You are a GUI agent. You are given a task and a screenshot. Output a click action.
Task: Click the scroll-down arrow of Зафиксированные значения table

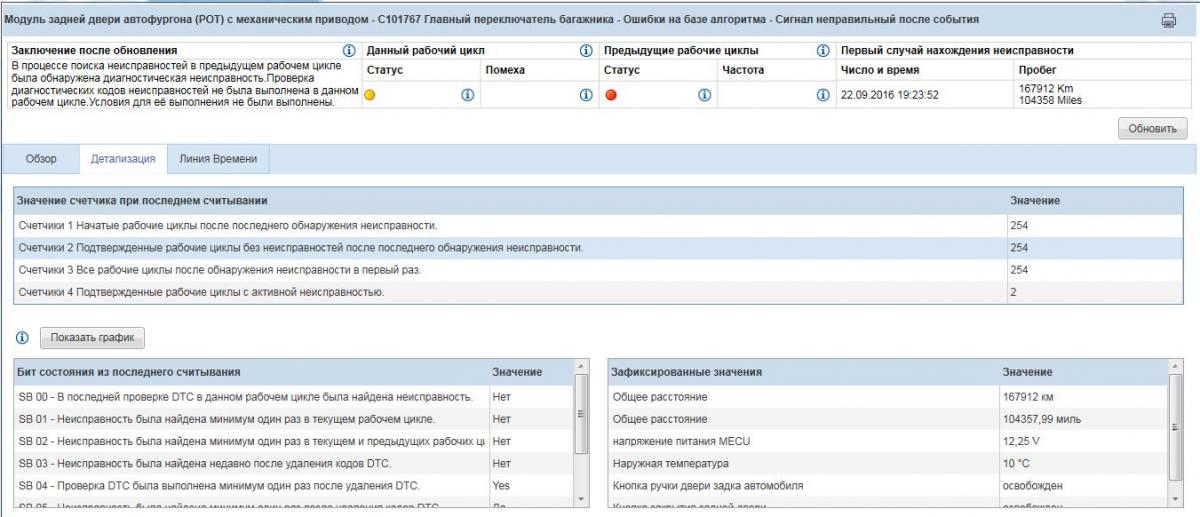[x=1175, y=497]
